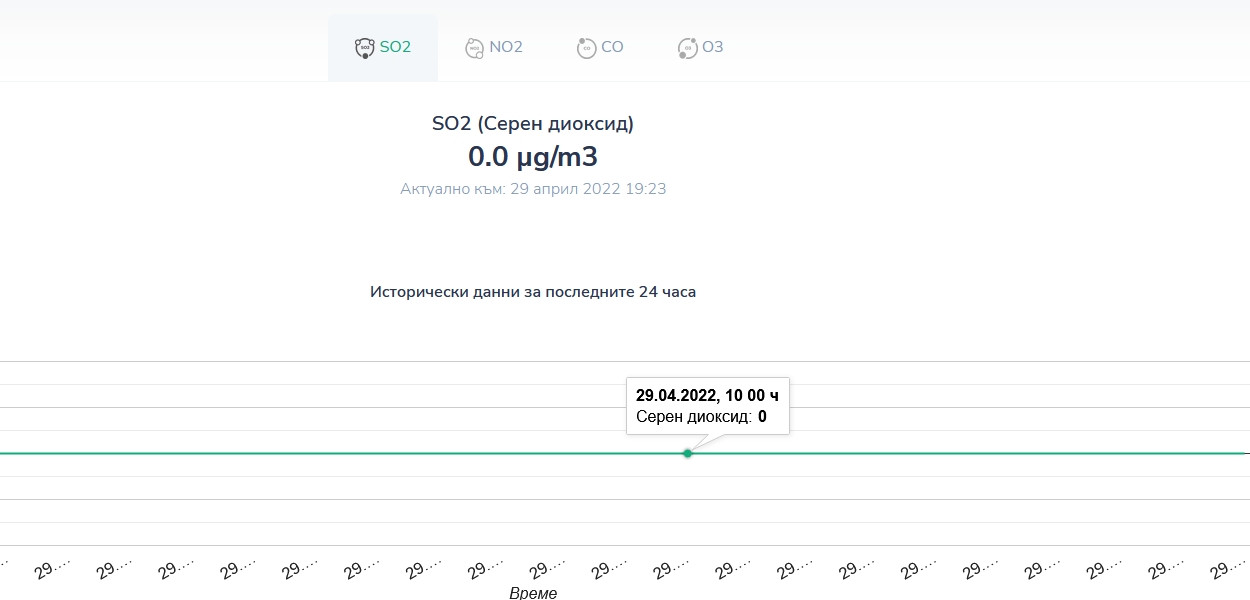Click the Време axis title

pyautogui.click(x=532, y=593)
